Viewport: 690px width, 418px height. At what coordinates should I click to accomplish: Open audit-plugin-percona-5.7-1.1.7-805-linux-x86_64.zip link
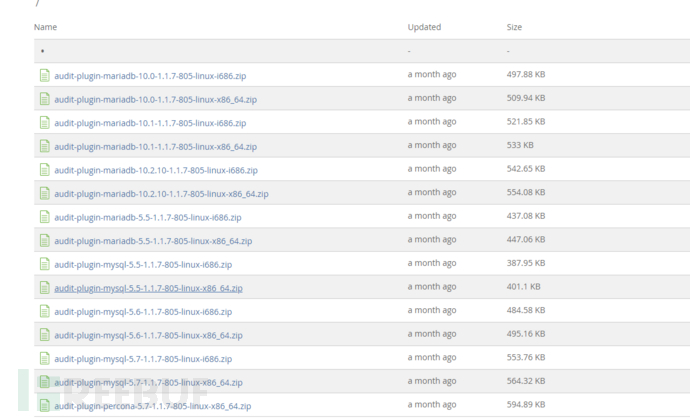(153, 406)
